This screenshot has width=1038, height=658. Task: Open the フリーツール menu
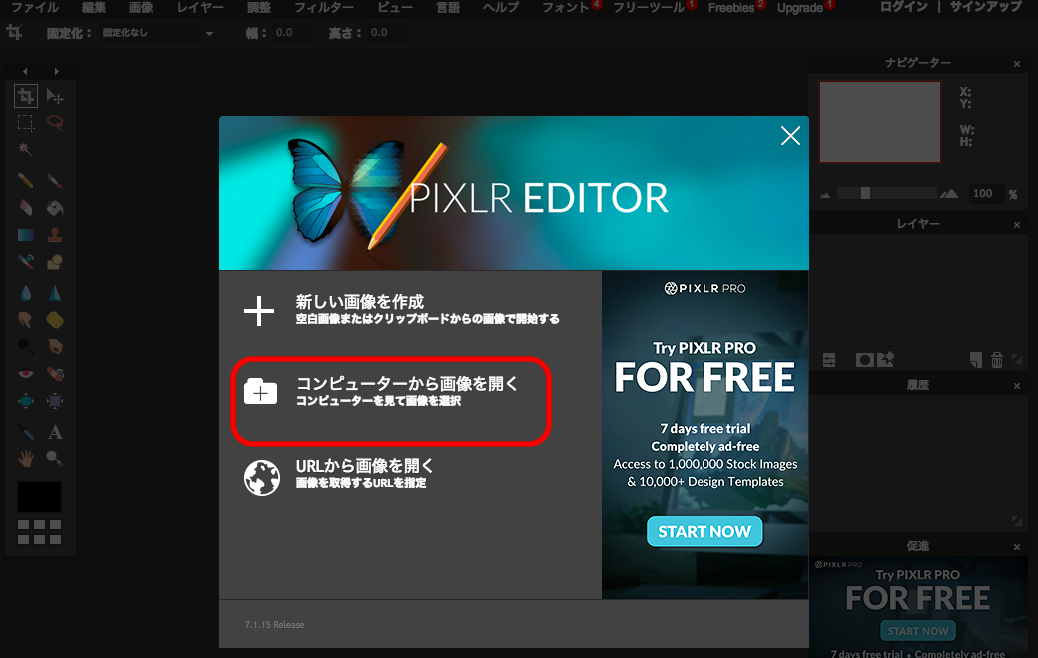649,8
